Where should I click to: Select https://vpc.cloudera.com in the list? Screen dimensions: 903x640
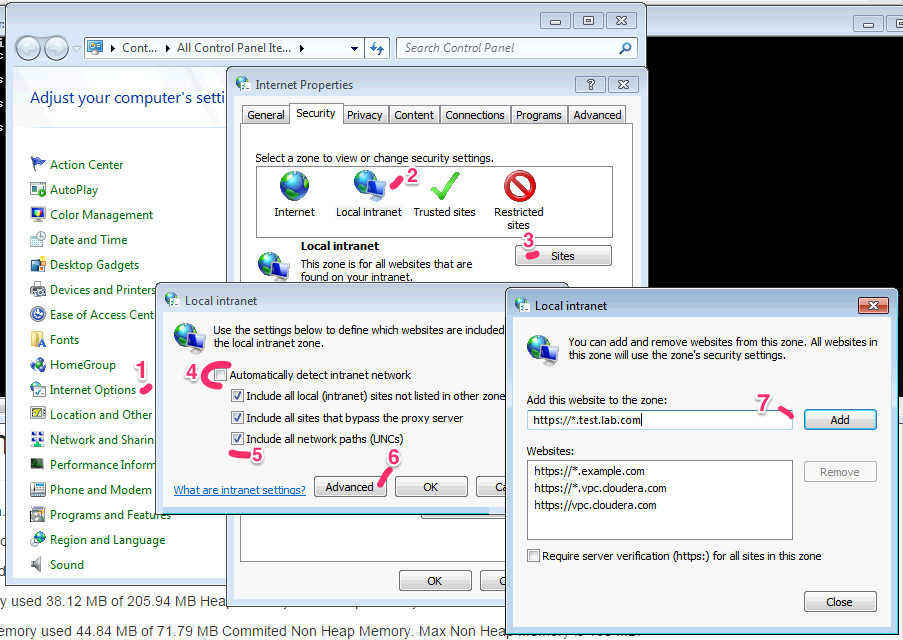point(595,505)
